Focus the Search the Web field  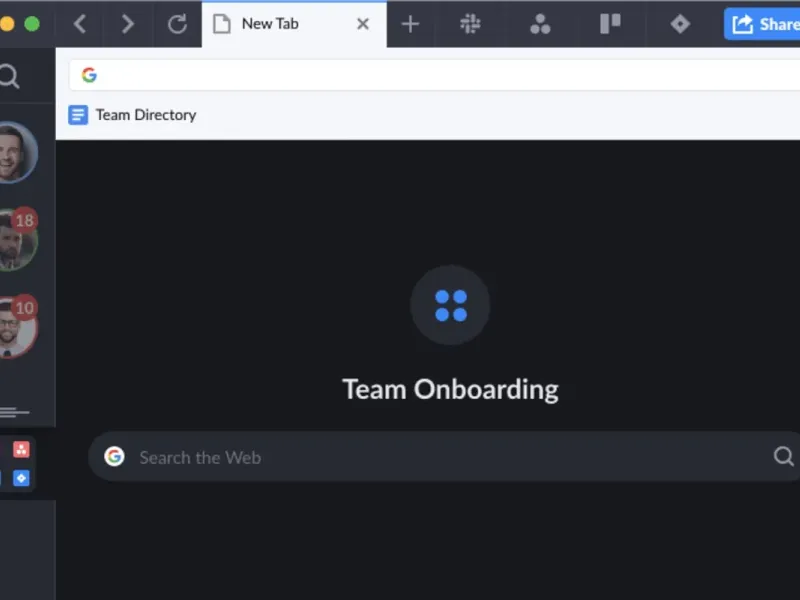(x=444, y=457)
